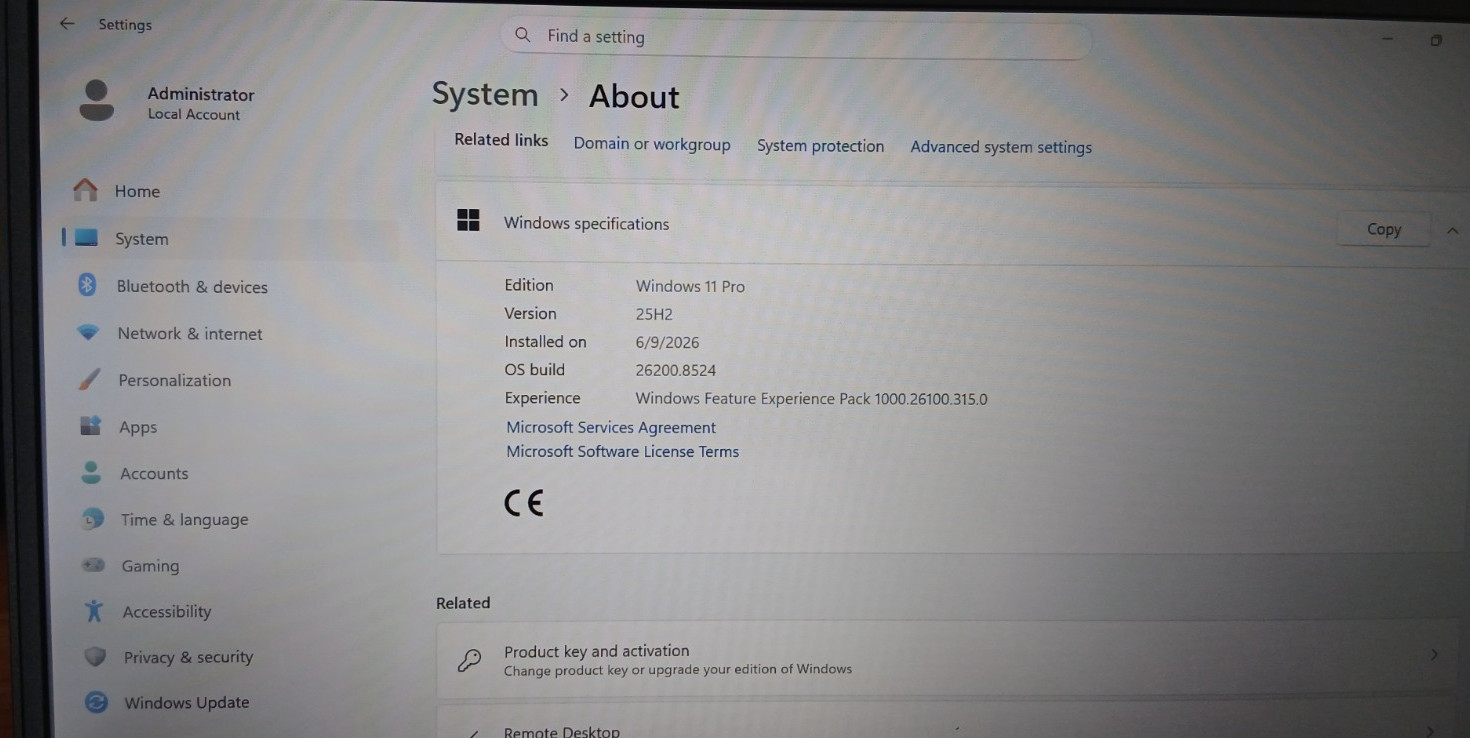
Task: Click the Accounts person icon
Action: pos(91,472)
